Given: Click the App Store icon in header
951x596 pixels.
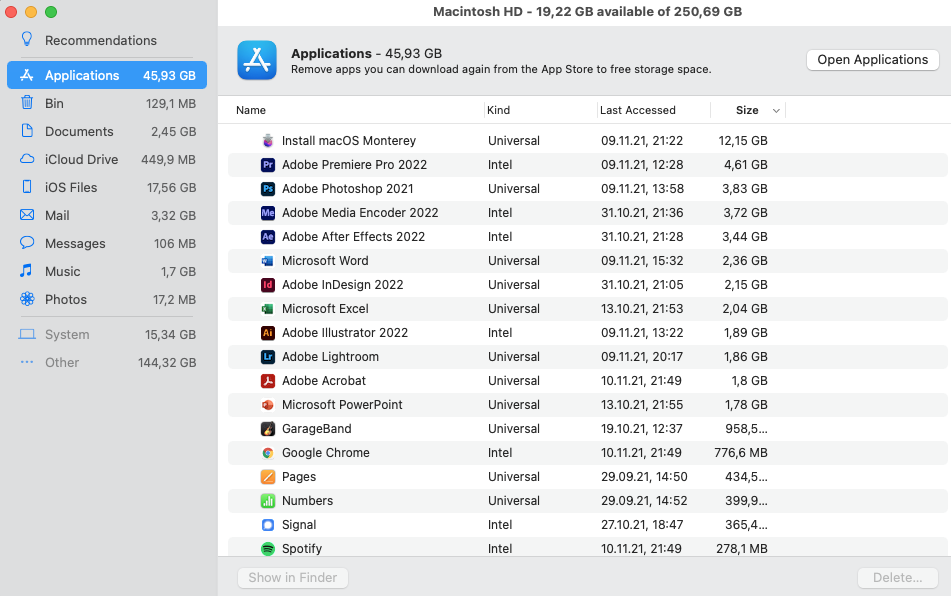Looking at the screenshot, I should (257, 60).
